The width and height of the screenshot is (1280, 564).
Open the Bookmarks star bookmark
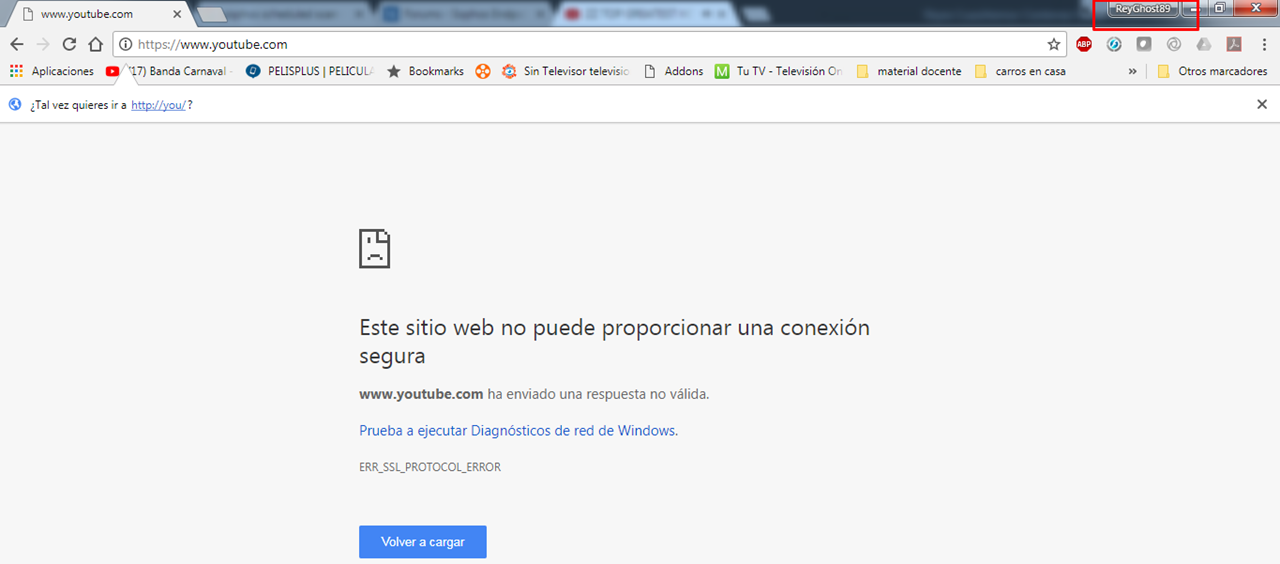click(425, 71)
